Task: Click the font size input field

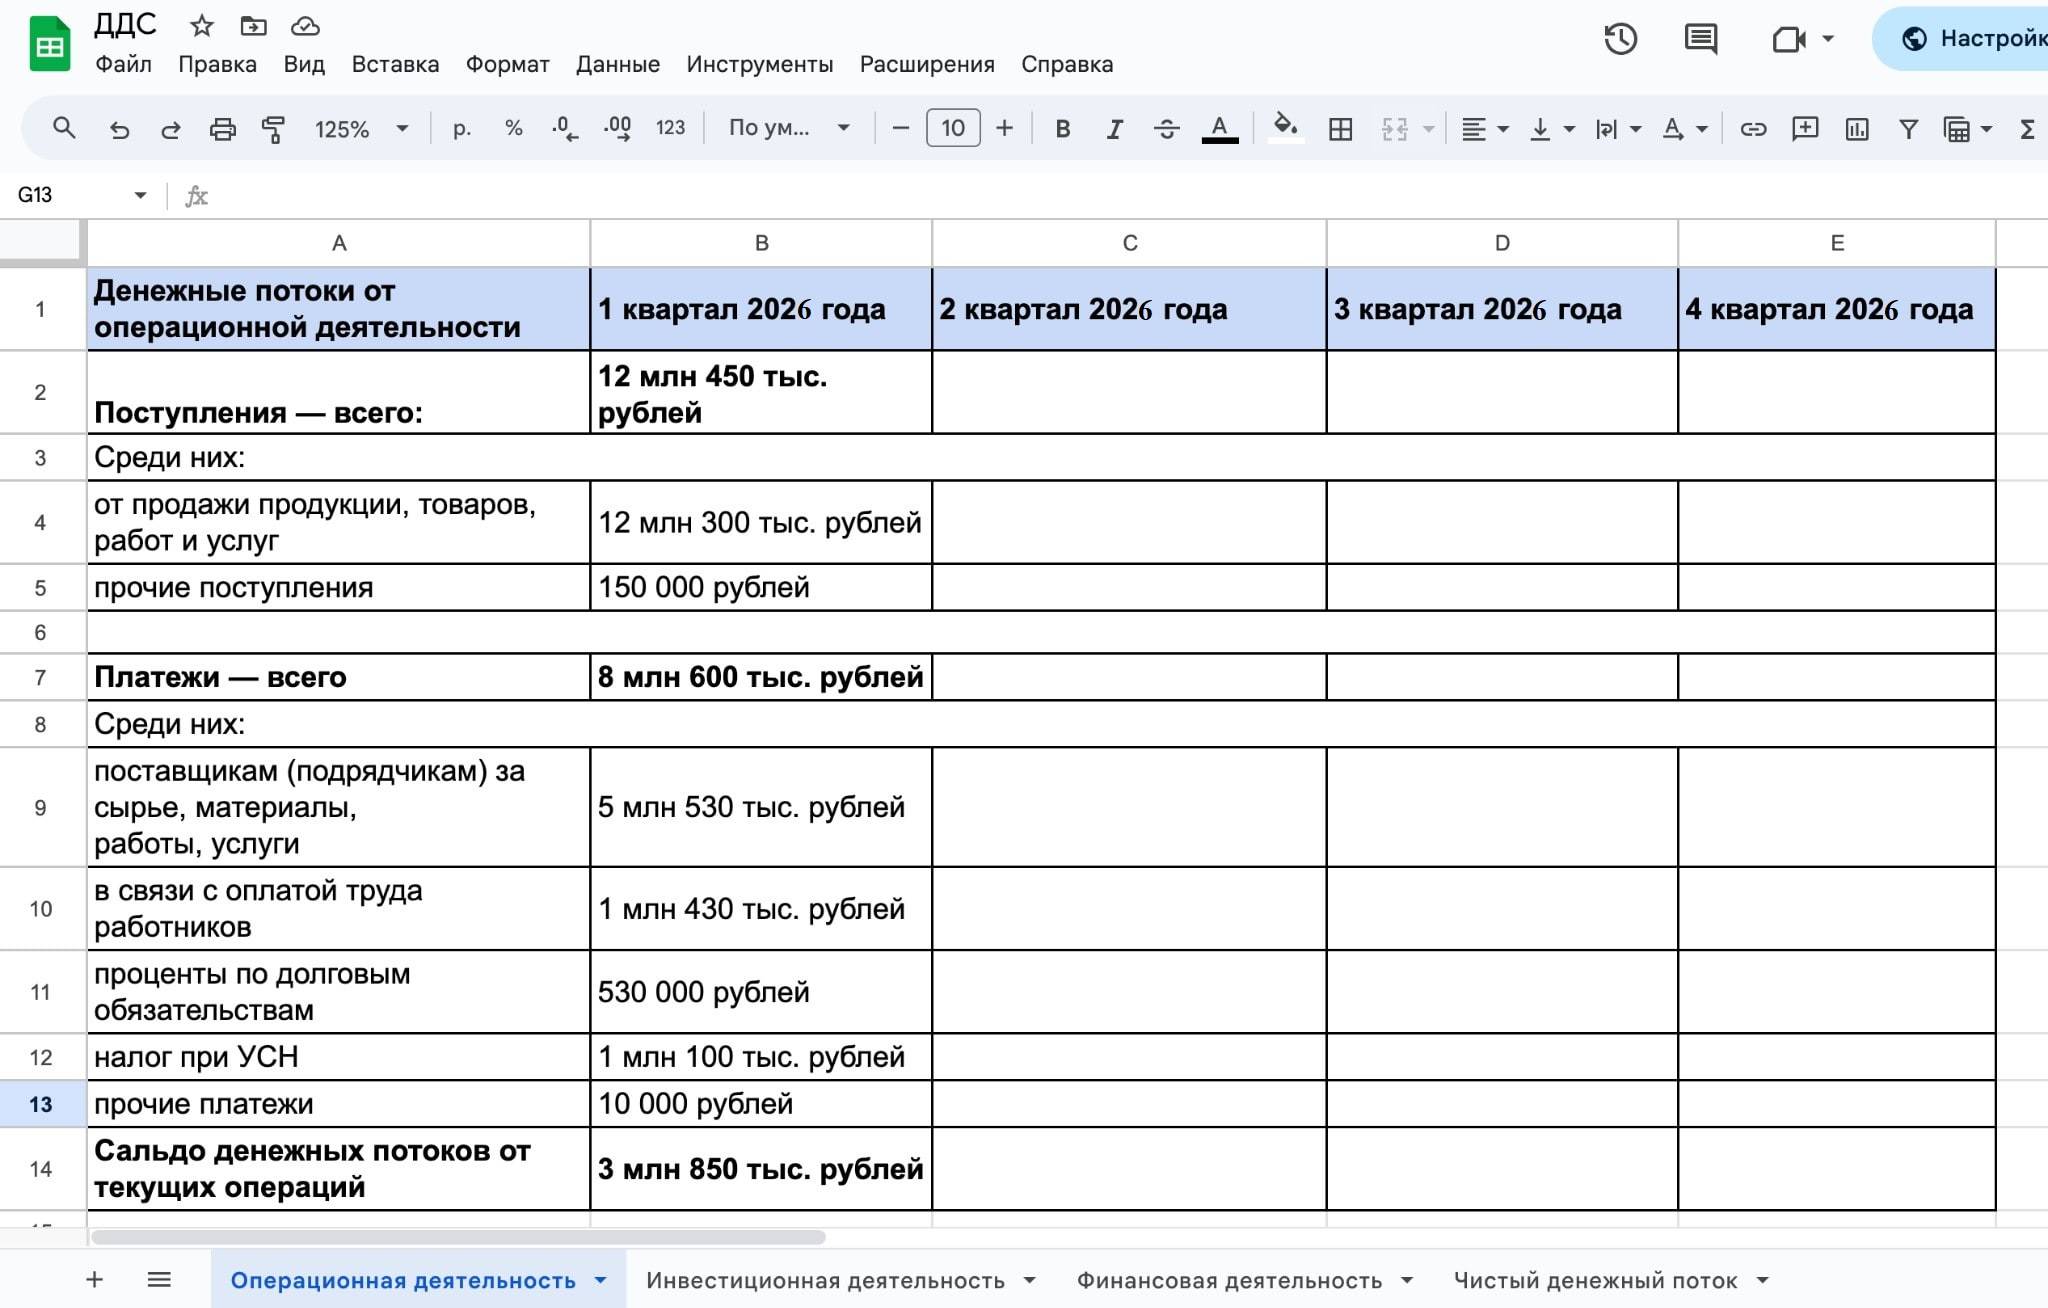Action: 952,128
